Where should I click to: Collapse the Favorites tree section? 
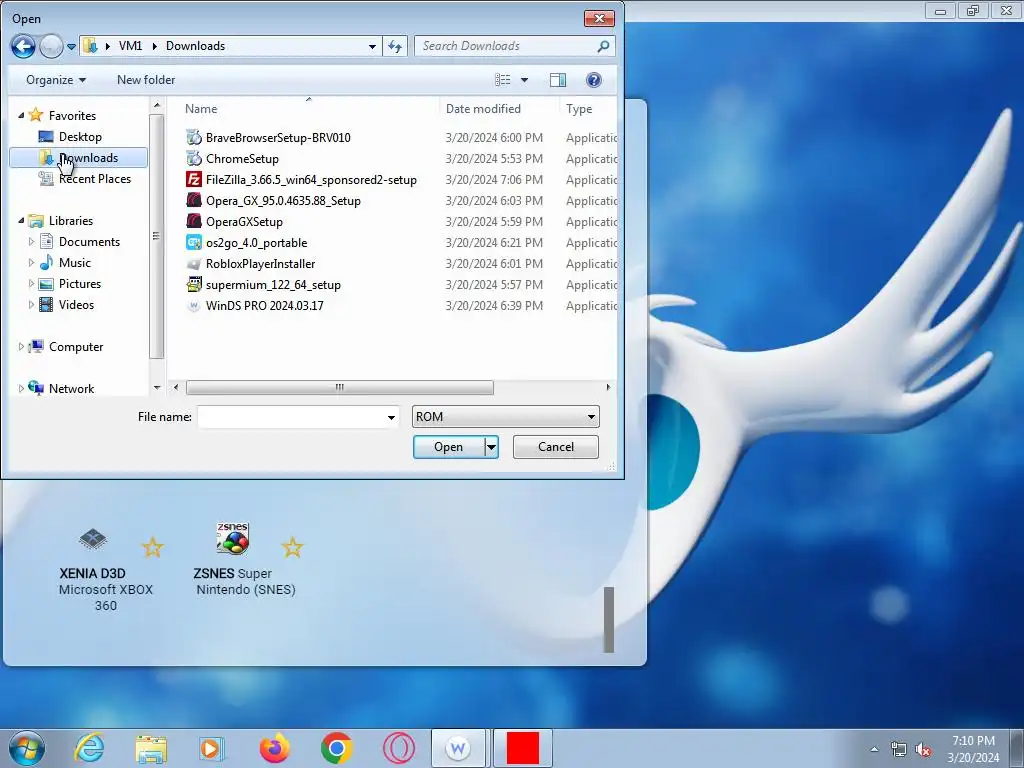(x=21, y=116)
